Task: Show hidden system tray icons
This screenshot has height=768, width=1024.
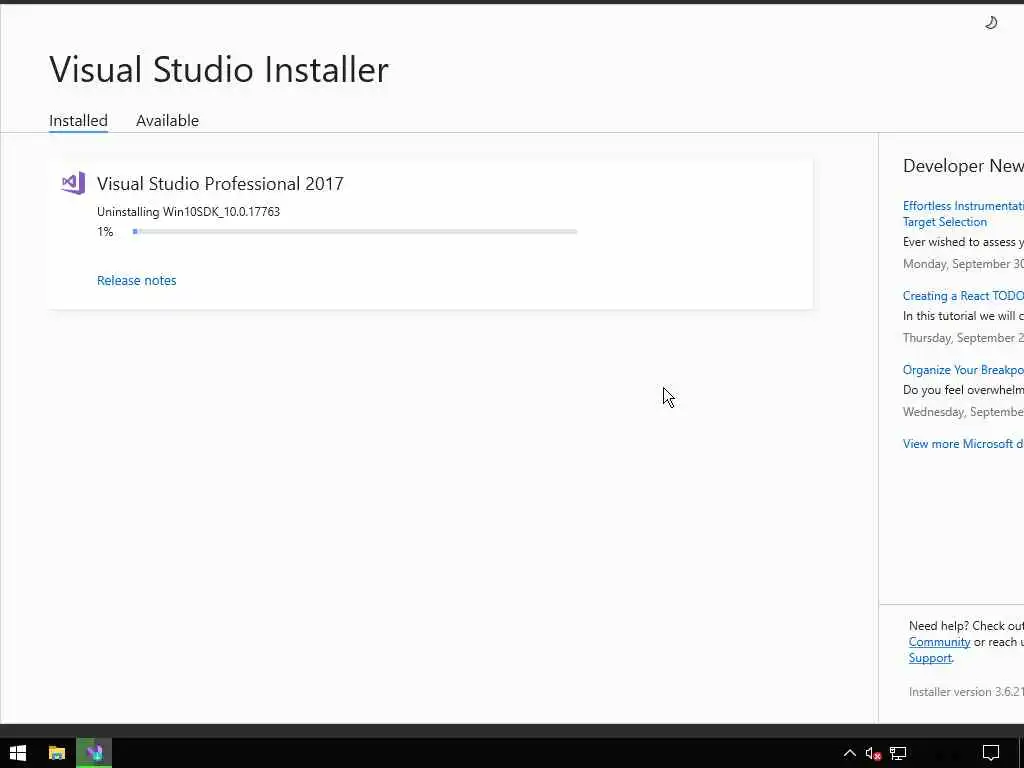Action: [x=849, y=753]
